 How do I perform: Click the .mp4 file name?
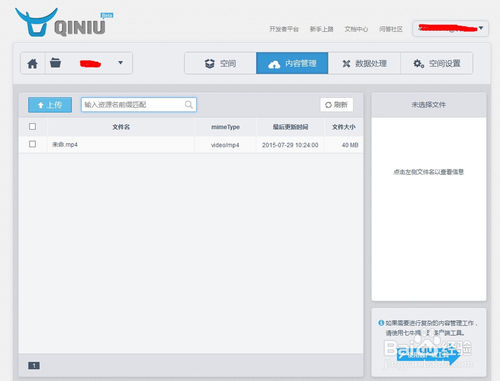pyautogui.click(x=65, y=144)
